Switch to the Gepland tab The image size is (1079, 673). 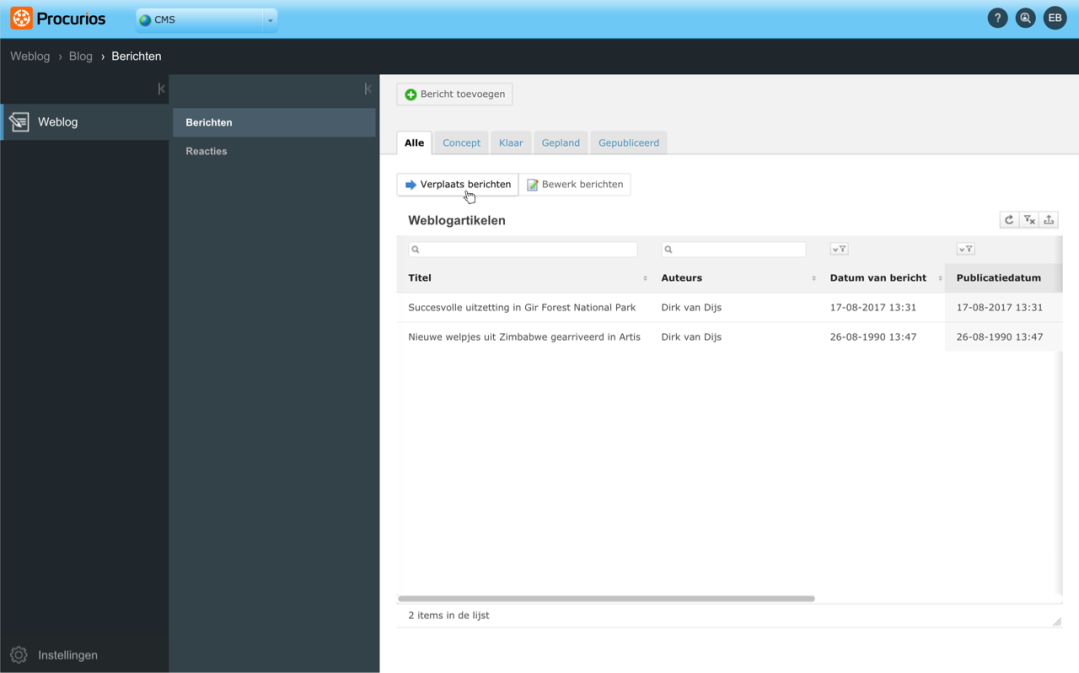[x=560, y=143]
